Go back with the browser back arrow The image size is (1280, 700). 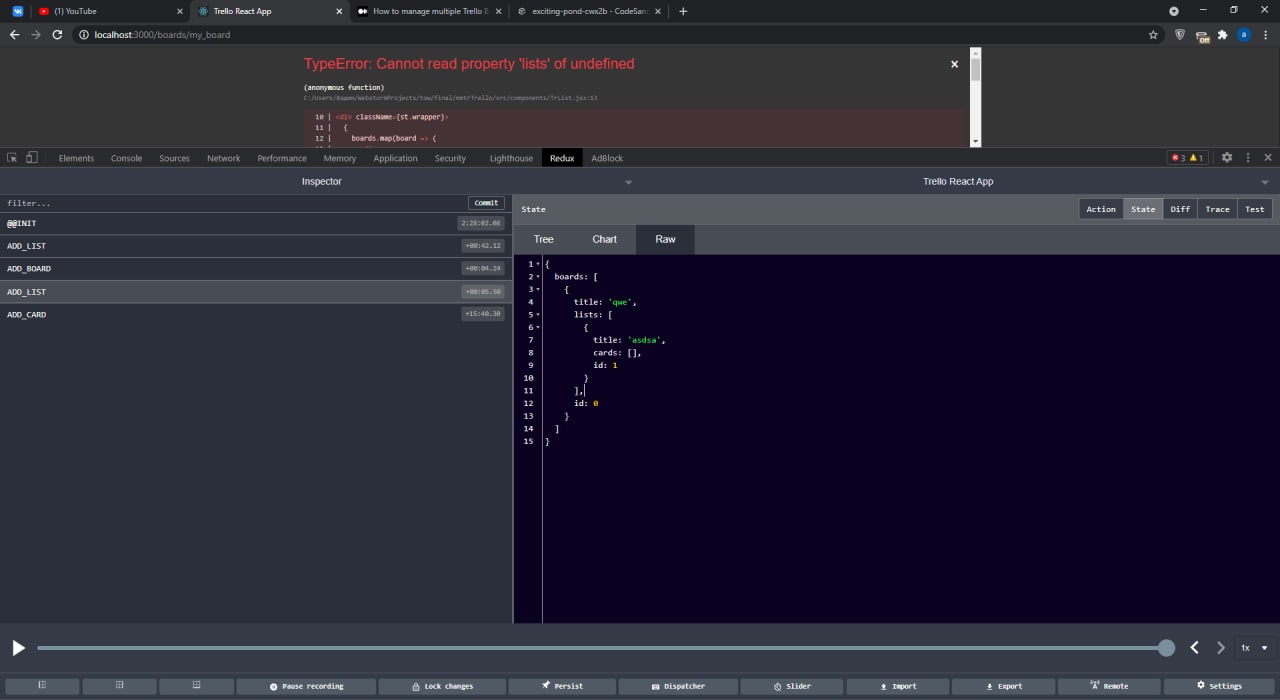14,34
